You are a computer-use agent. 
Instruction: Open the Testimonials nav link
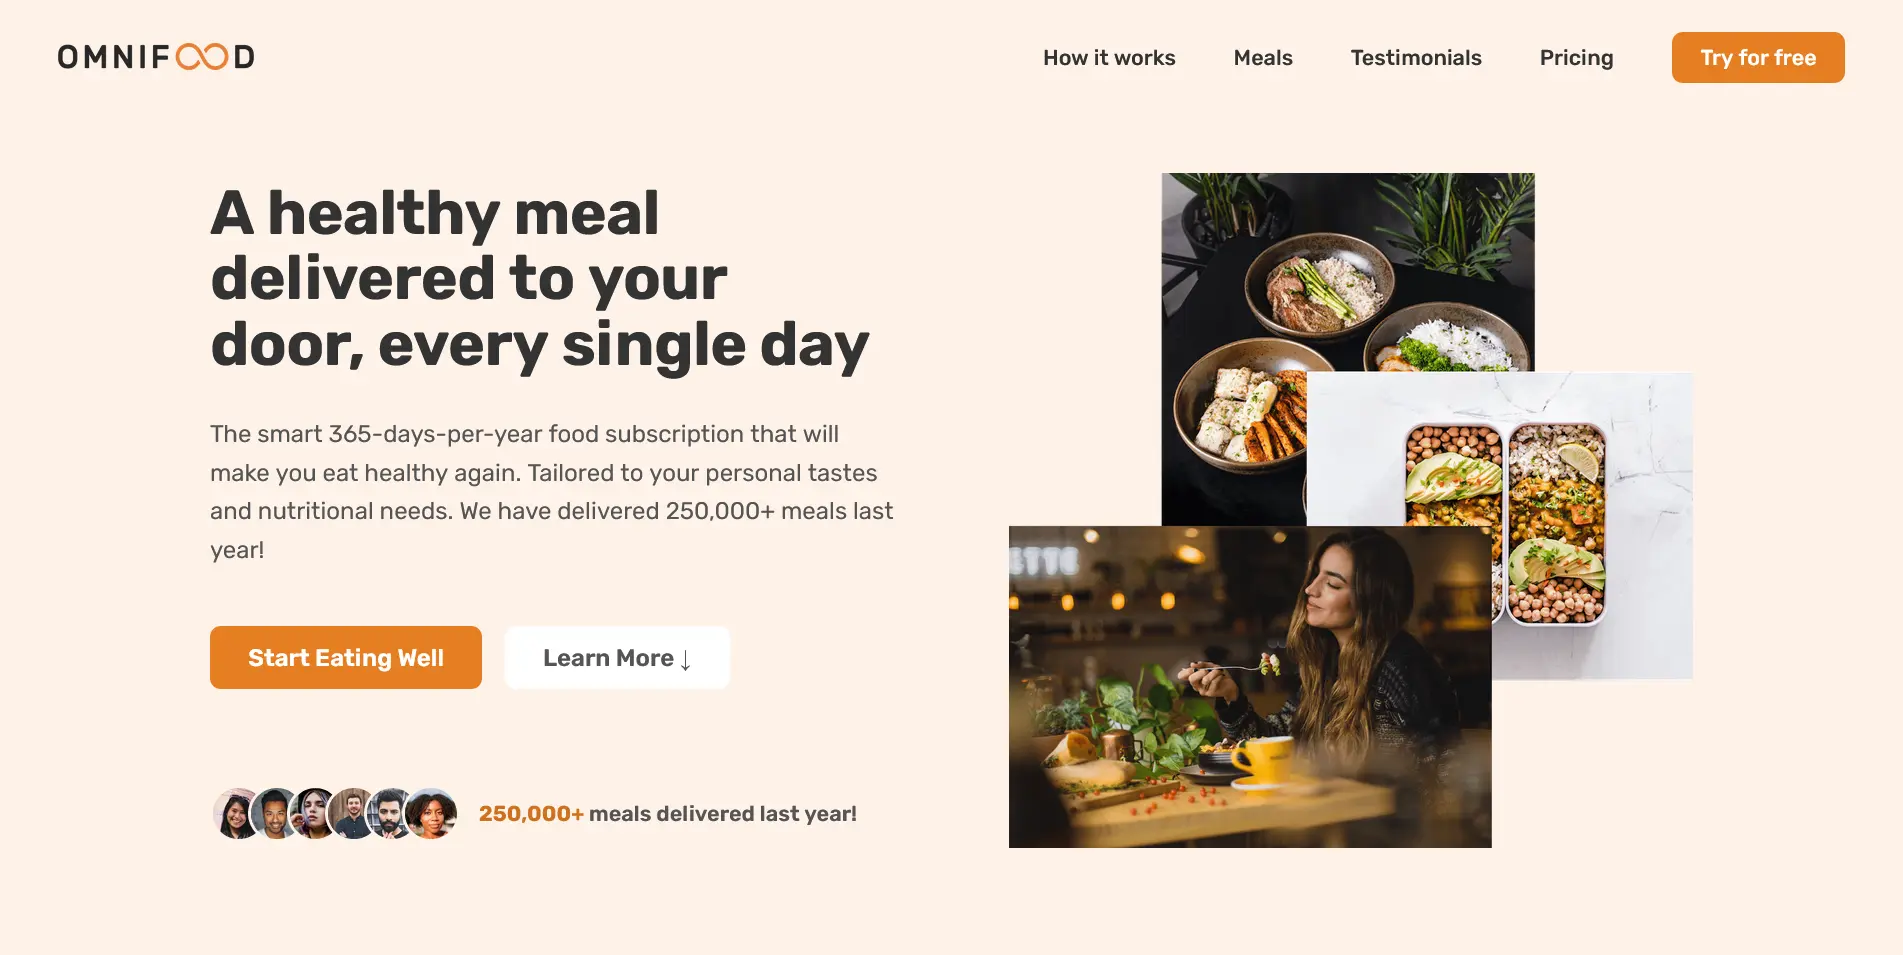pos(1416,58)
